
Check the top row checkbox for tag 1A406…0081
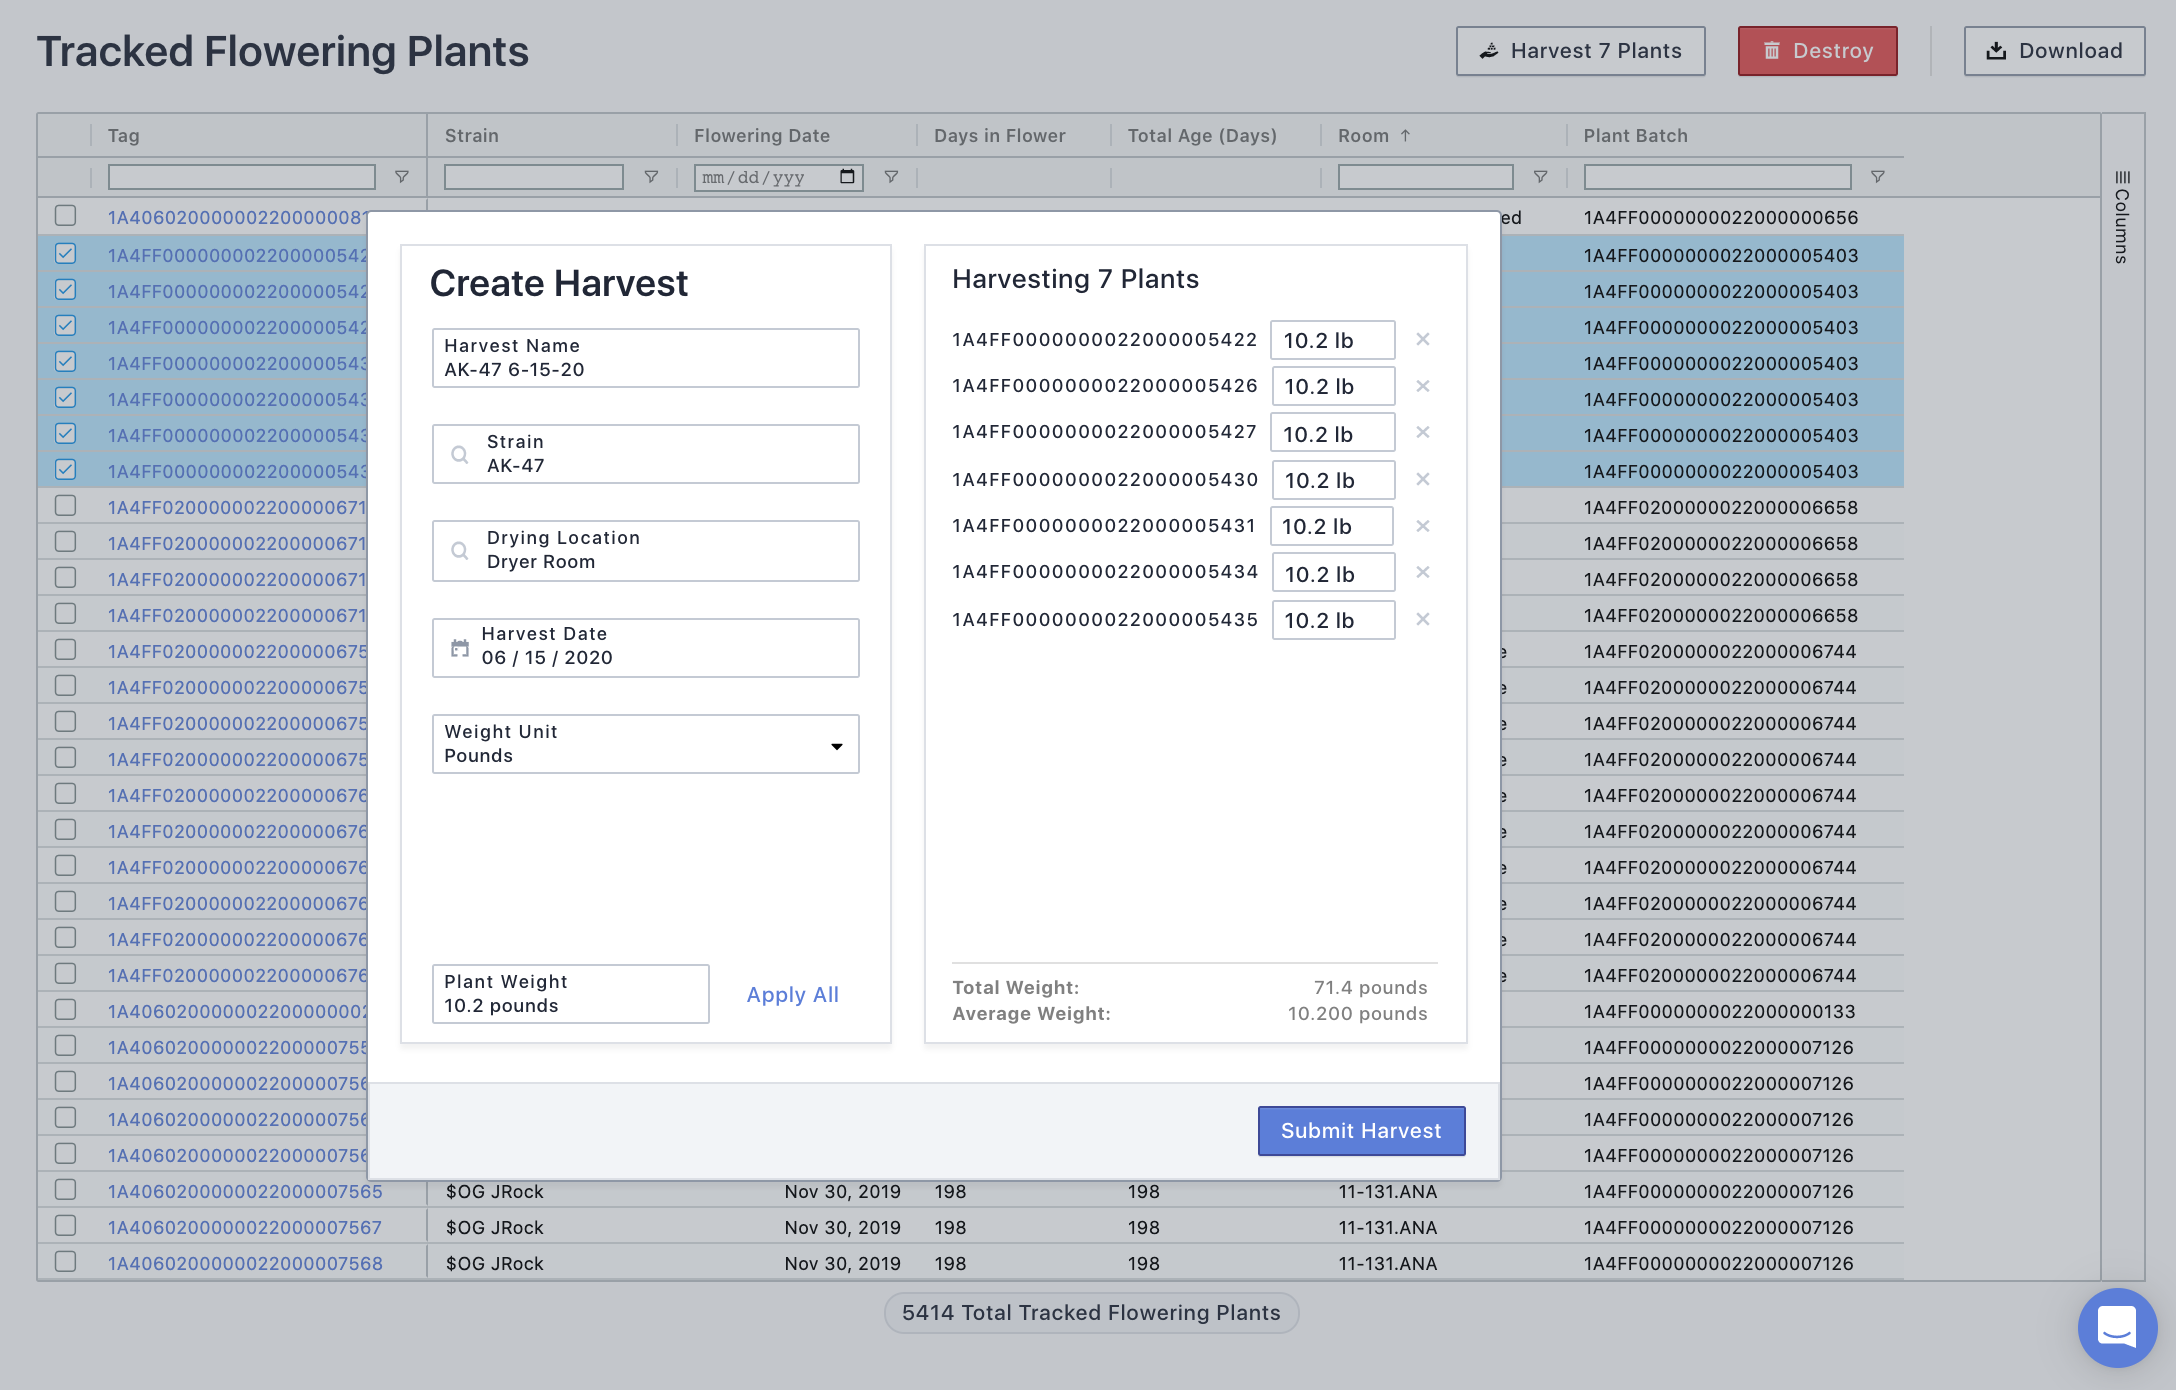[66, 216]
